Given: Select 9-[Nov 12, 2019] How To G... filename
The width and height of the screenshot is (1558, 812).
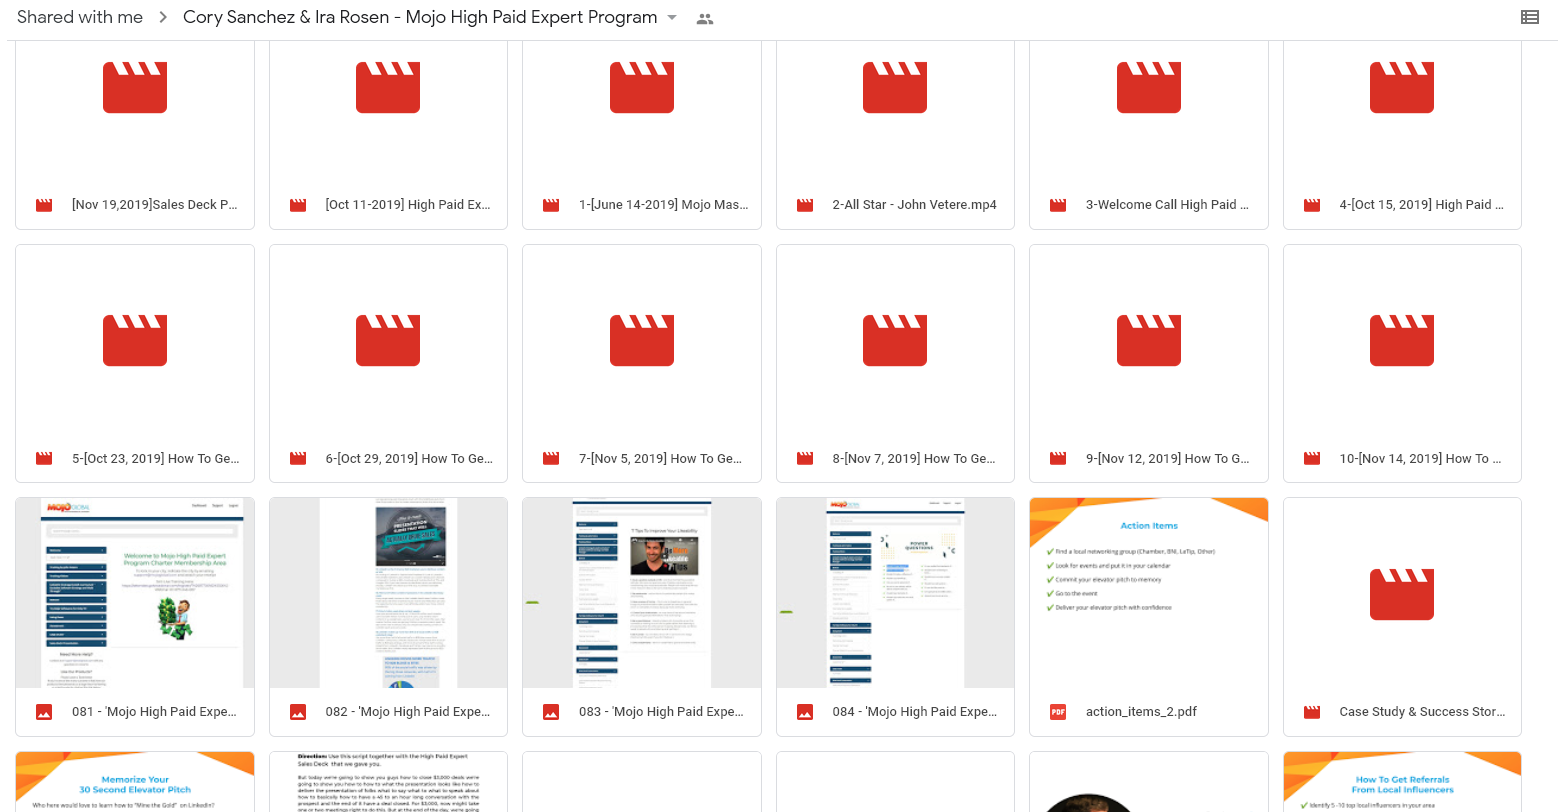Looking at the screenshot, I should click(1168, 458).
